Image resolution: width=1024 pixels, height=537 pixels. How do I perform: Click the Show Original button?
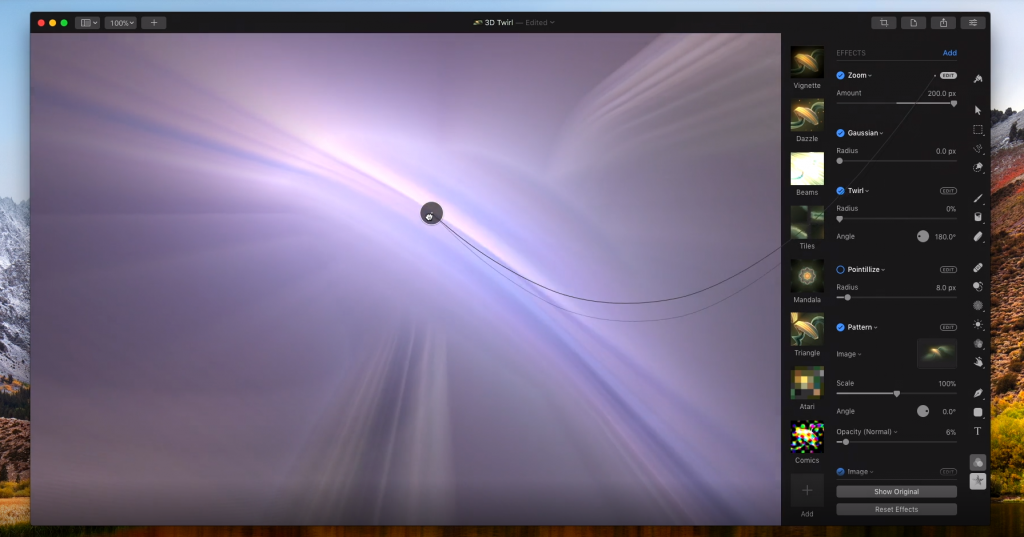pyautogui.click(x=896, y=491)
